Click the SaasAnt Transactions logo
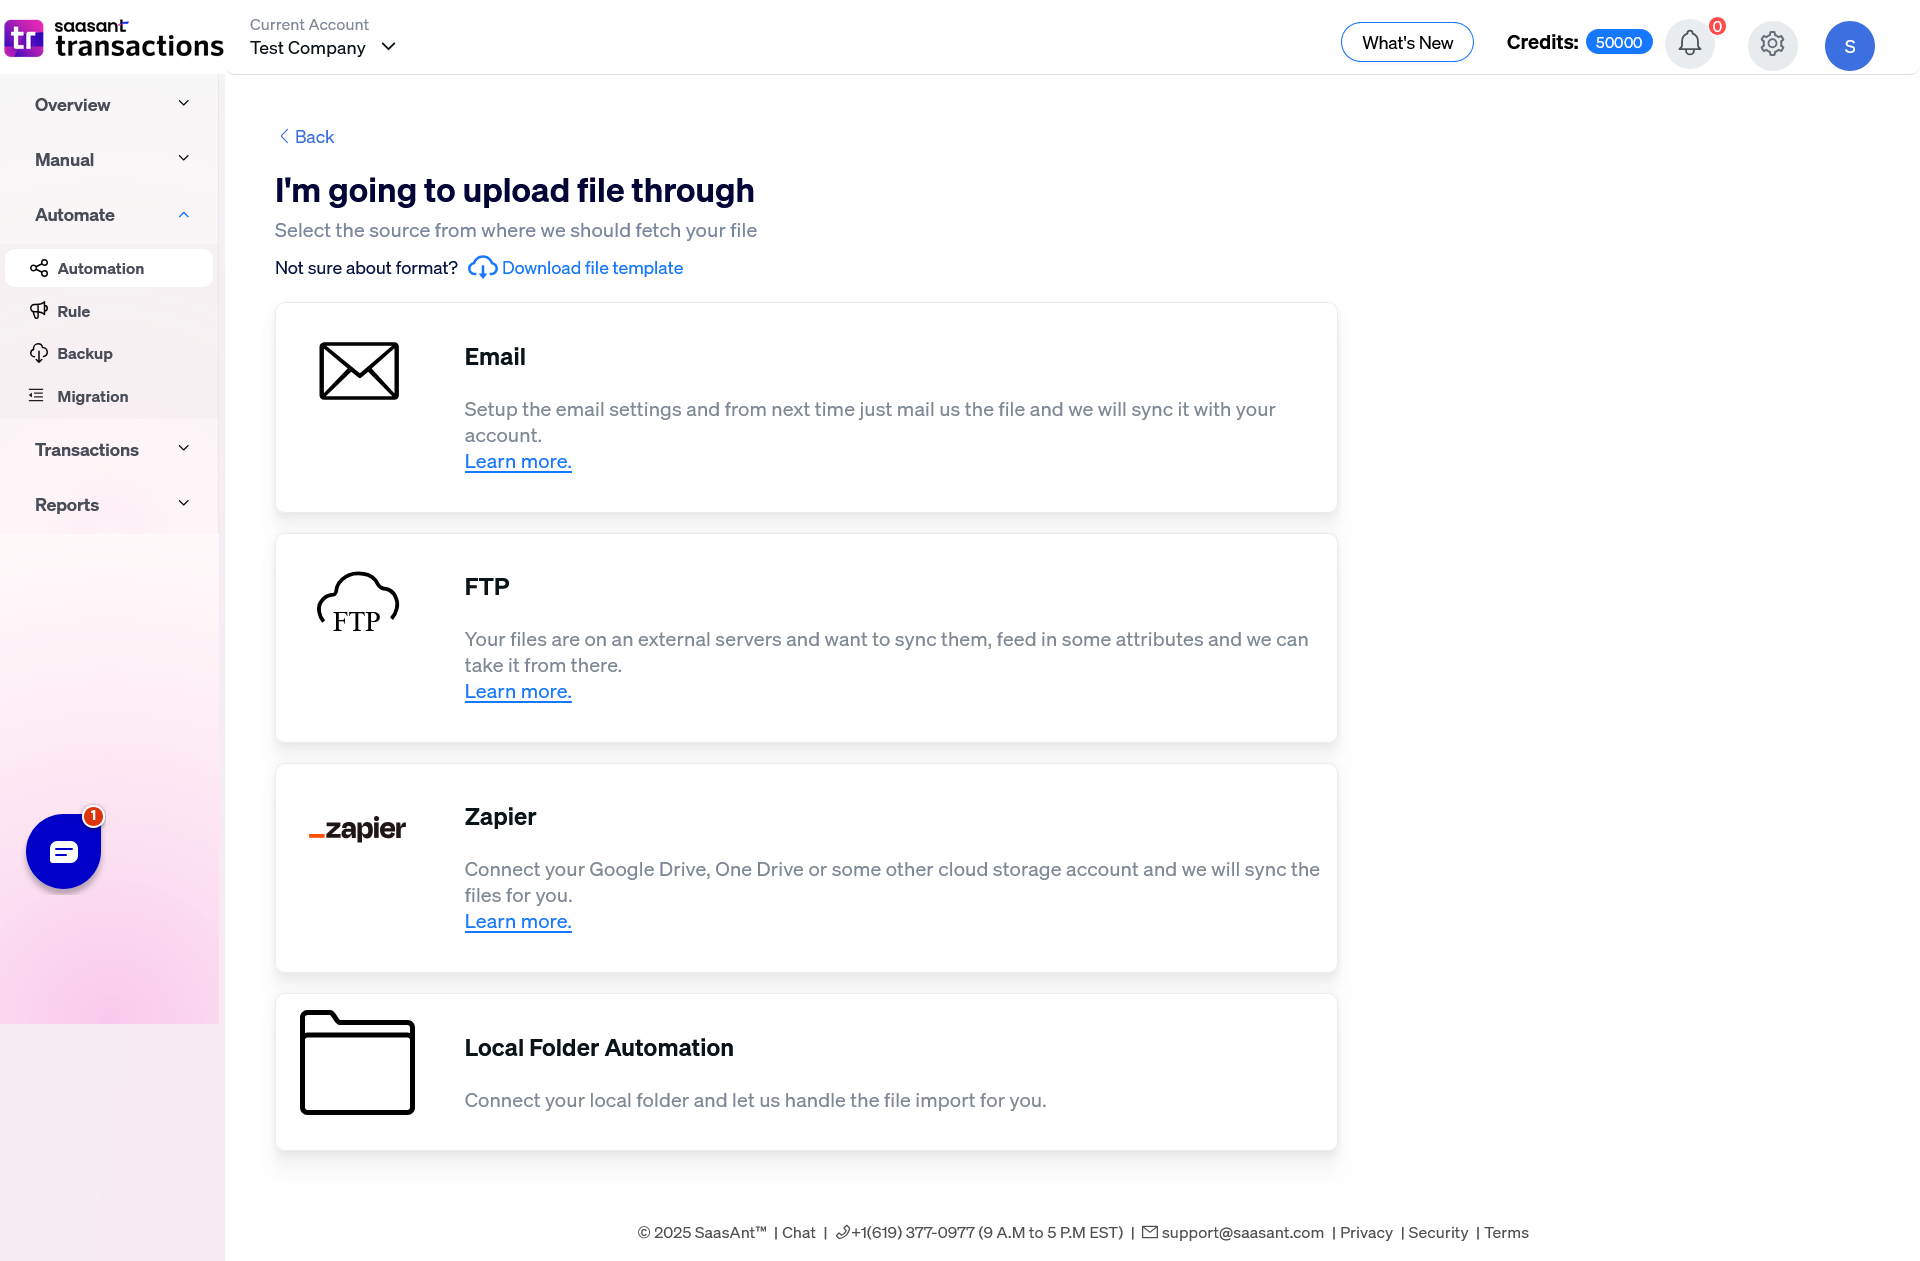Viewport: 1920px width, 1261px height. [x=114, y=38]
